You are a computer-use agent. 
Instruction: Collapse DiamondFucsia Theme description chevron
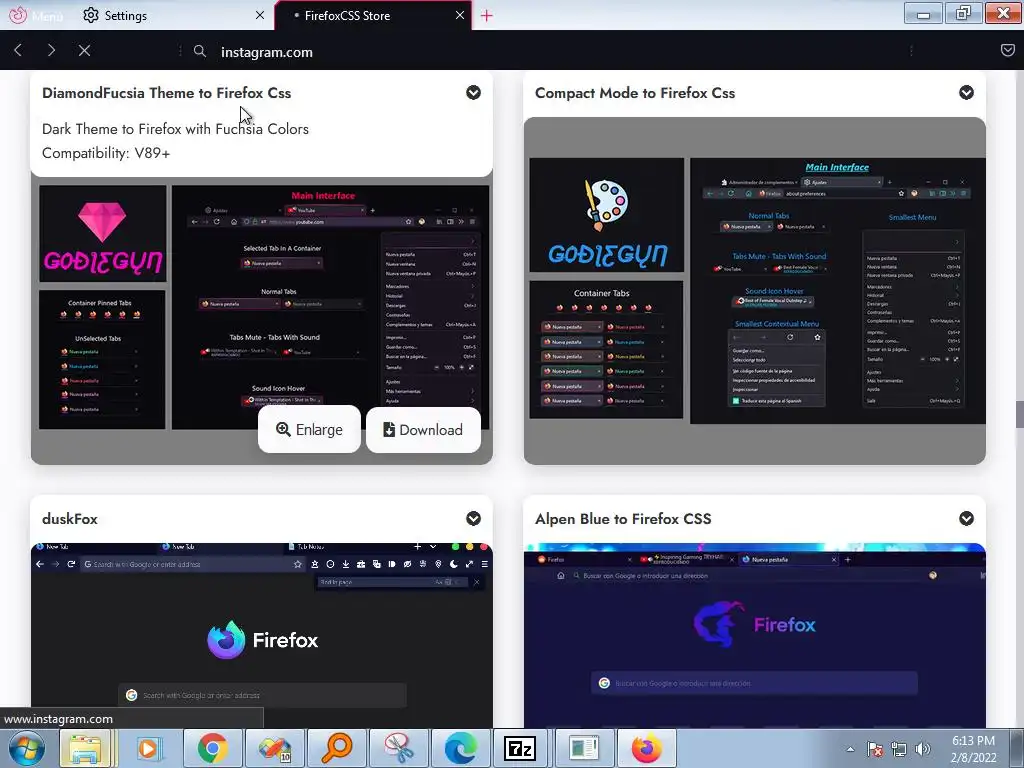473,93
